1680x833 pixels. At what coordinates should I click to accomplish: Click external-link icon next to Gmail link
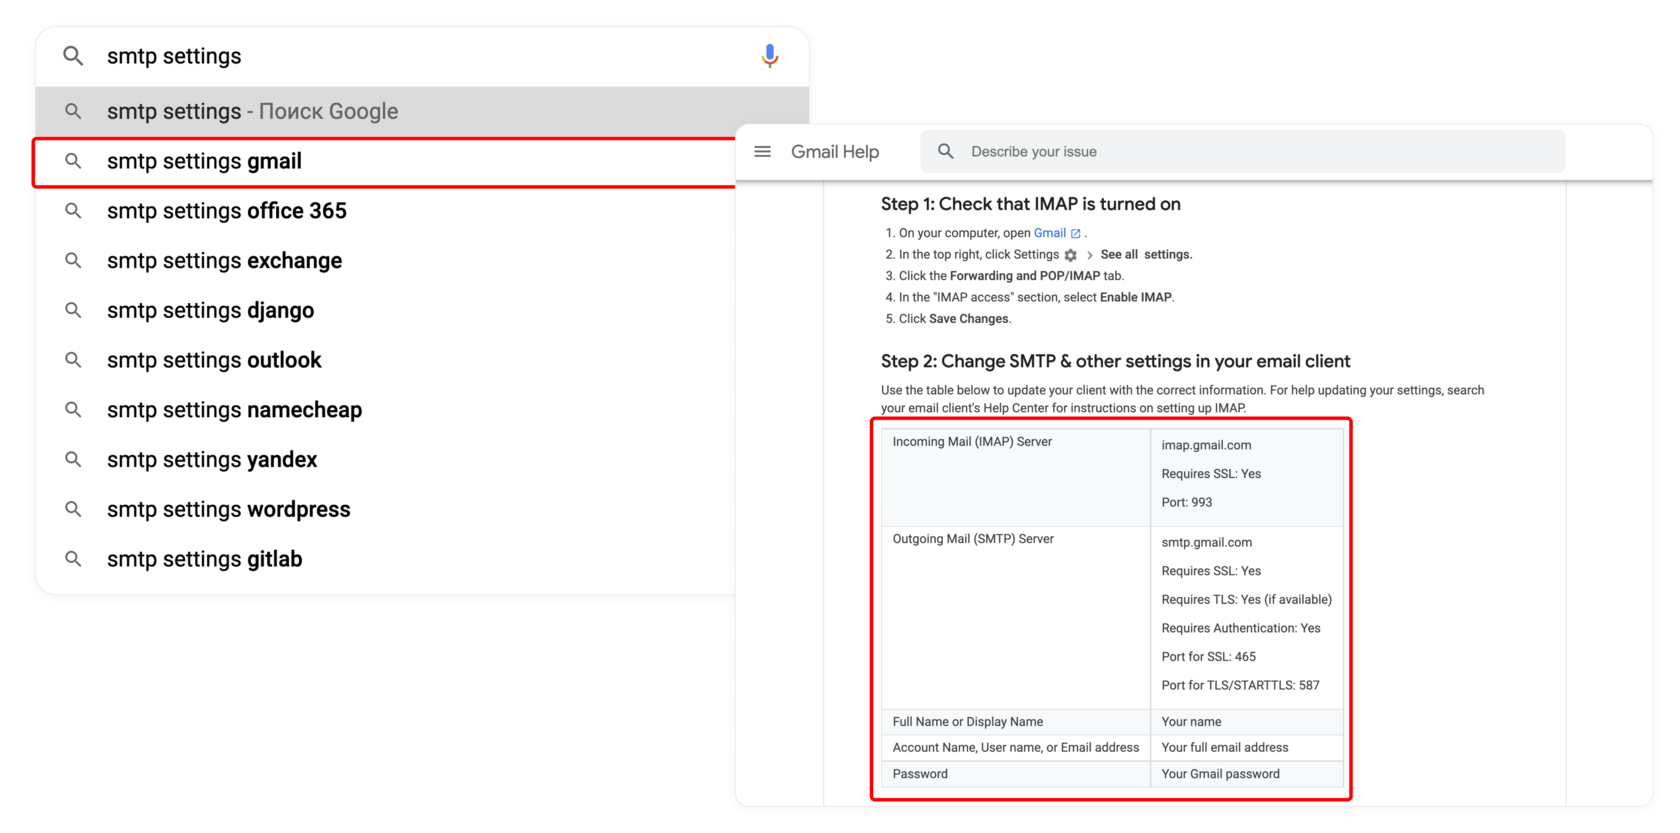click(x=1076, y=234)
